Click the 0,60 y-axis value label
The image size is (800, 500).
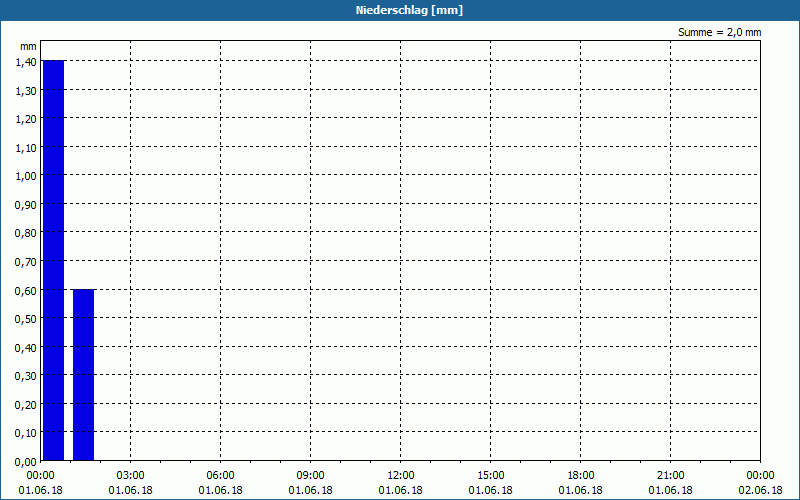click(26, 290)
